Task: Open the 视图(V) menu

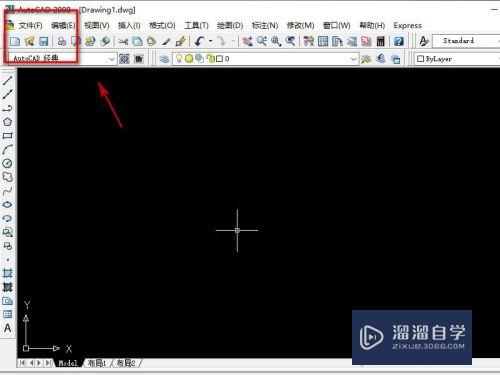Action: [97, 25]
